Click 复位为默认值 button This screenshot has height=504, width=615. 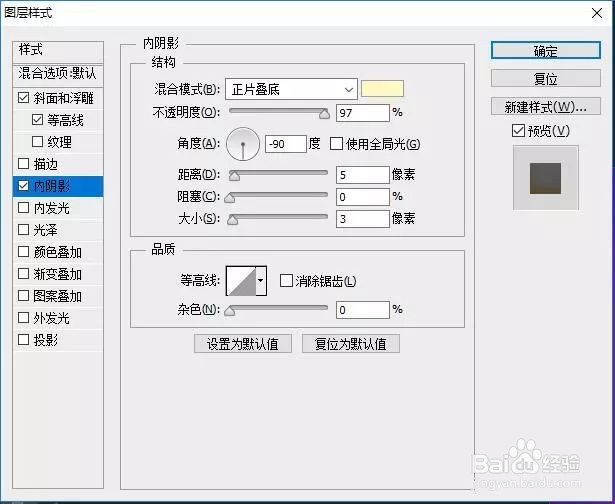(351, 344)
